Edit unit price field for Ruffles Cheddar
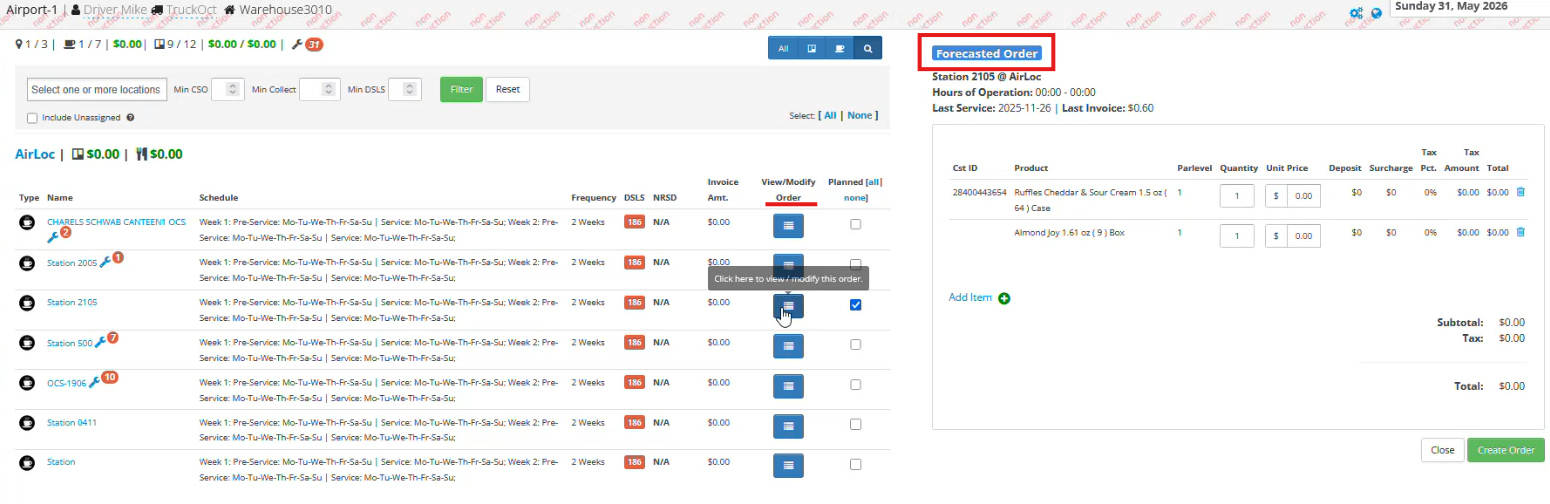 pos(1303,196)
